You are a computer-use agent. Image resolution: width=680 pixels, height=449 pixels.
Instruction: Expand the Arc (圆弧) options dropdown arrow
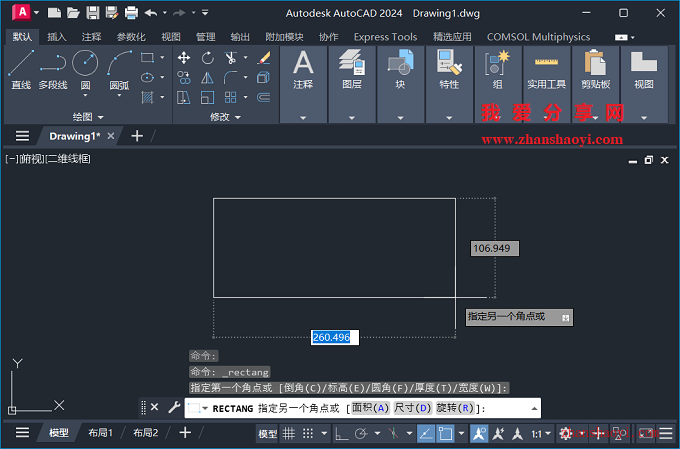pyautogui.click(x=119, y=95)
